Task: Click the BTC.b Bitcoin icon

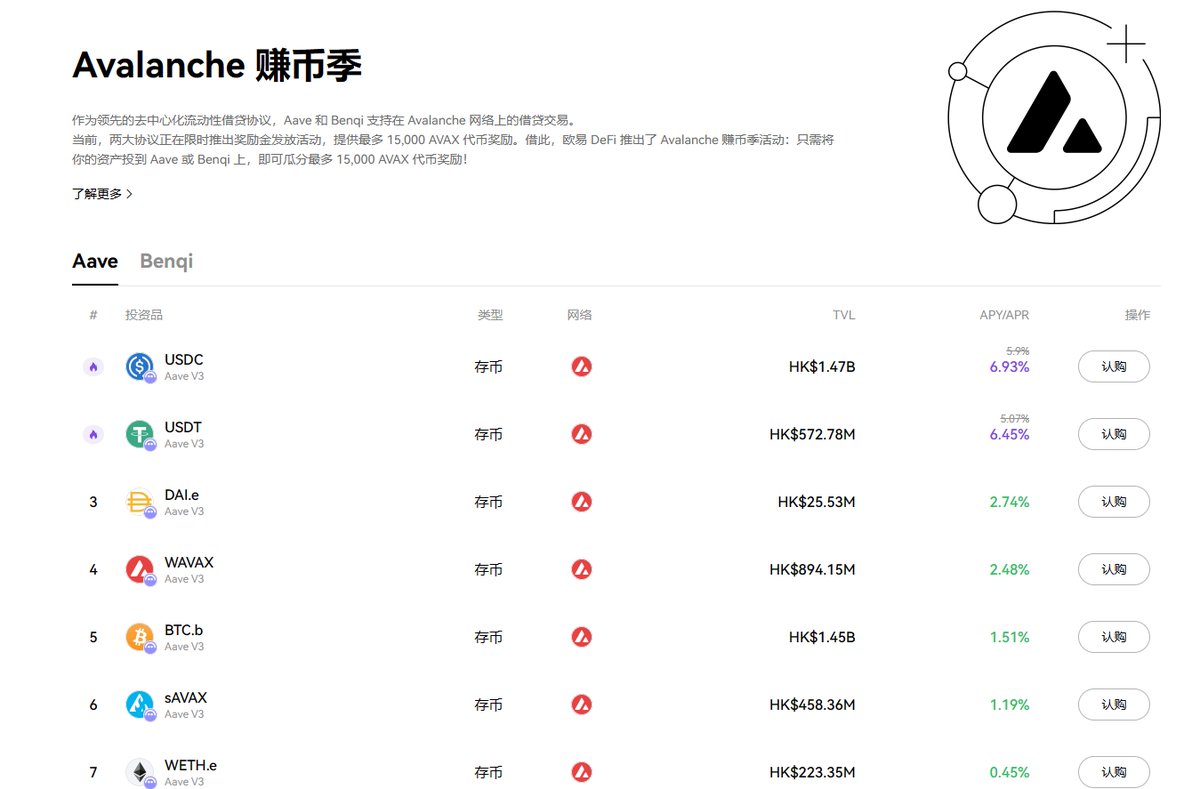Action: pyautogui.click(x=139, y=637)
